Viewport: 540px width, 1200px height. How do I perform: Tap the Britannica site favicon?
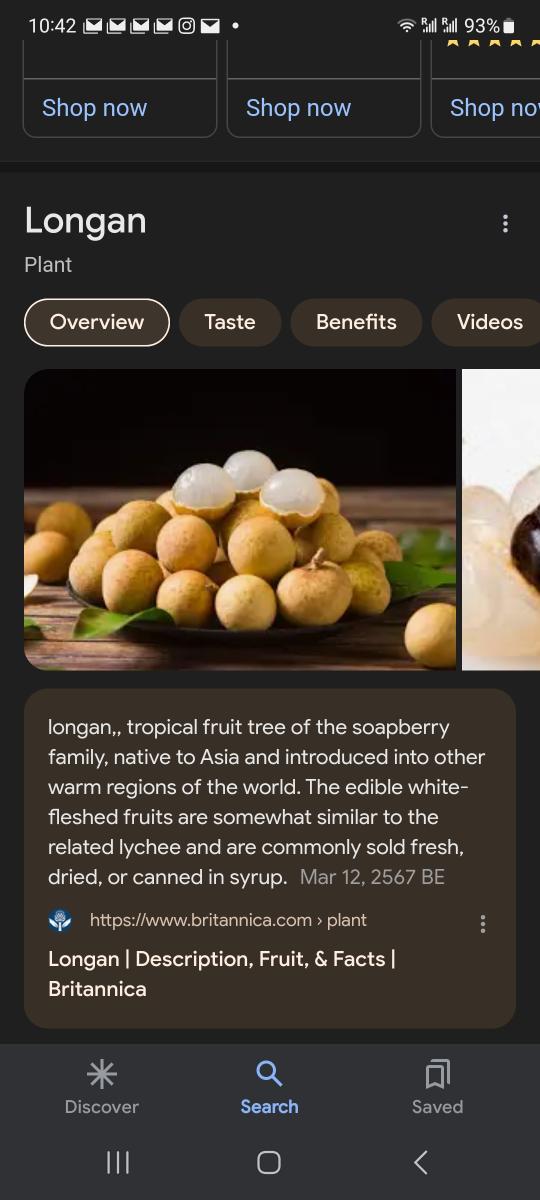pyautogui.click(x=60, y=920)
